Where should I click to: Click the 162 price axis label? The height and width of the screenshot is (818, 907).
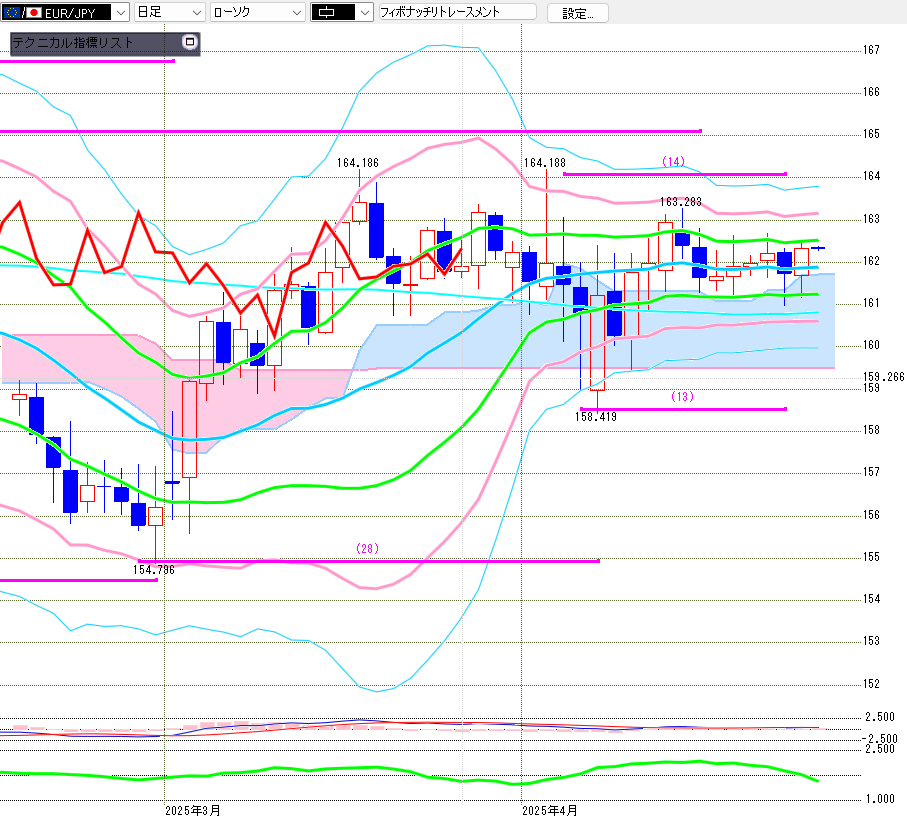click(871, 261)
